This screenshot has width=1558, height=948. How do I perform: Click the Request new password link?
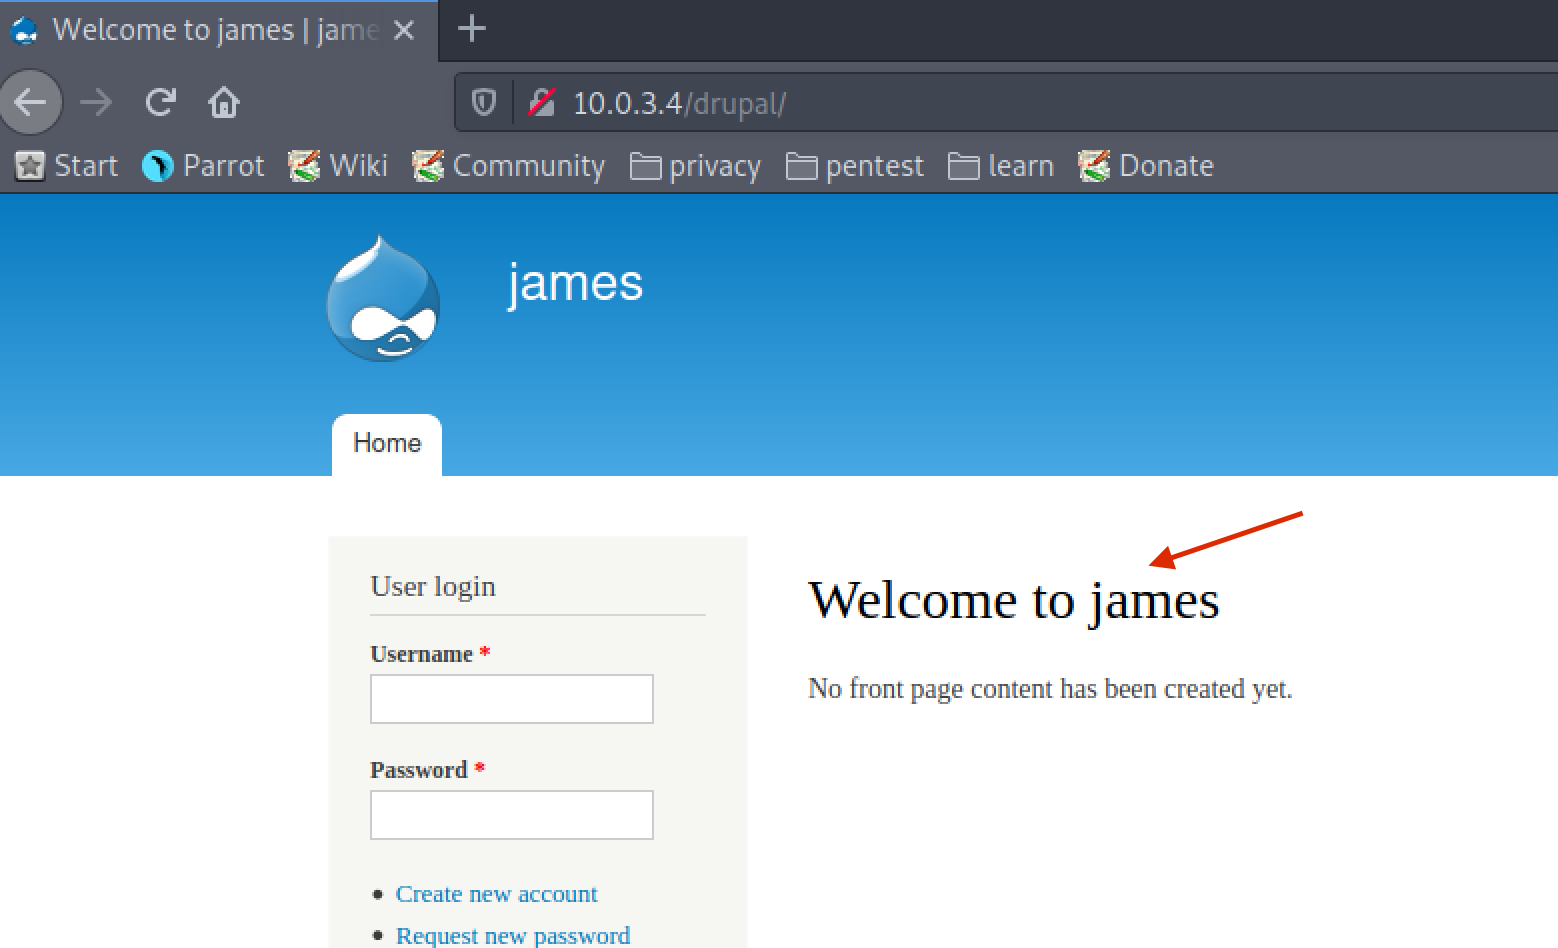point(512,935)
